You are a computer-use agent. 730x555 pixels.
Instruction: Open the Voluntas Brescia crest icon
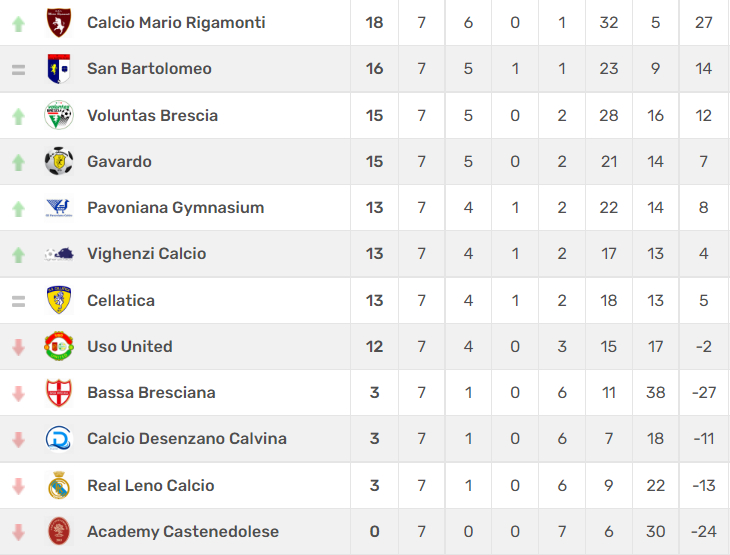click(59, 115)
